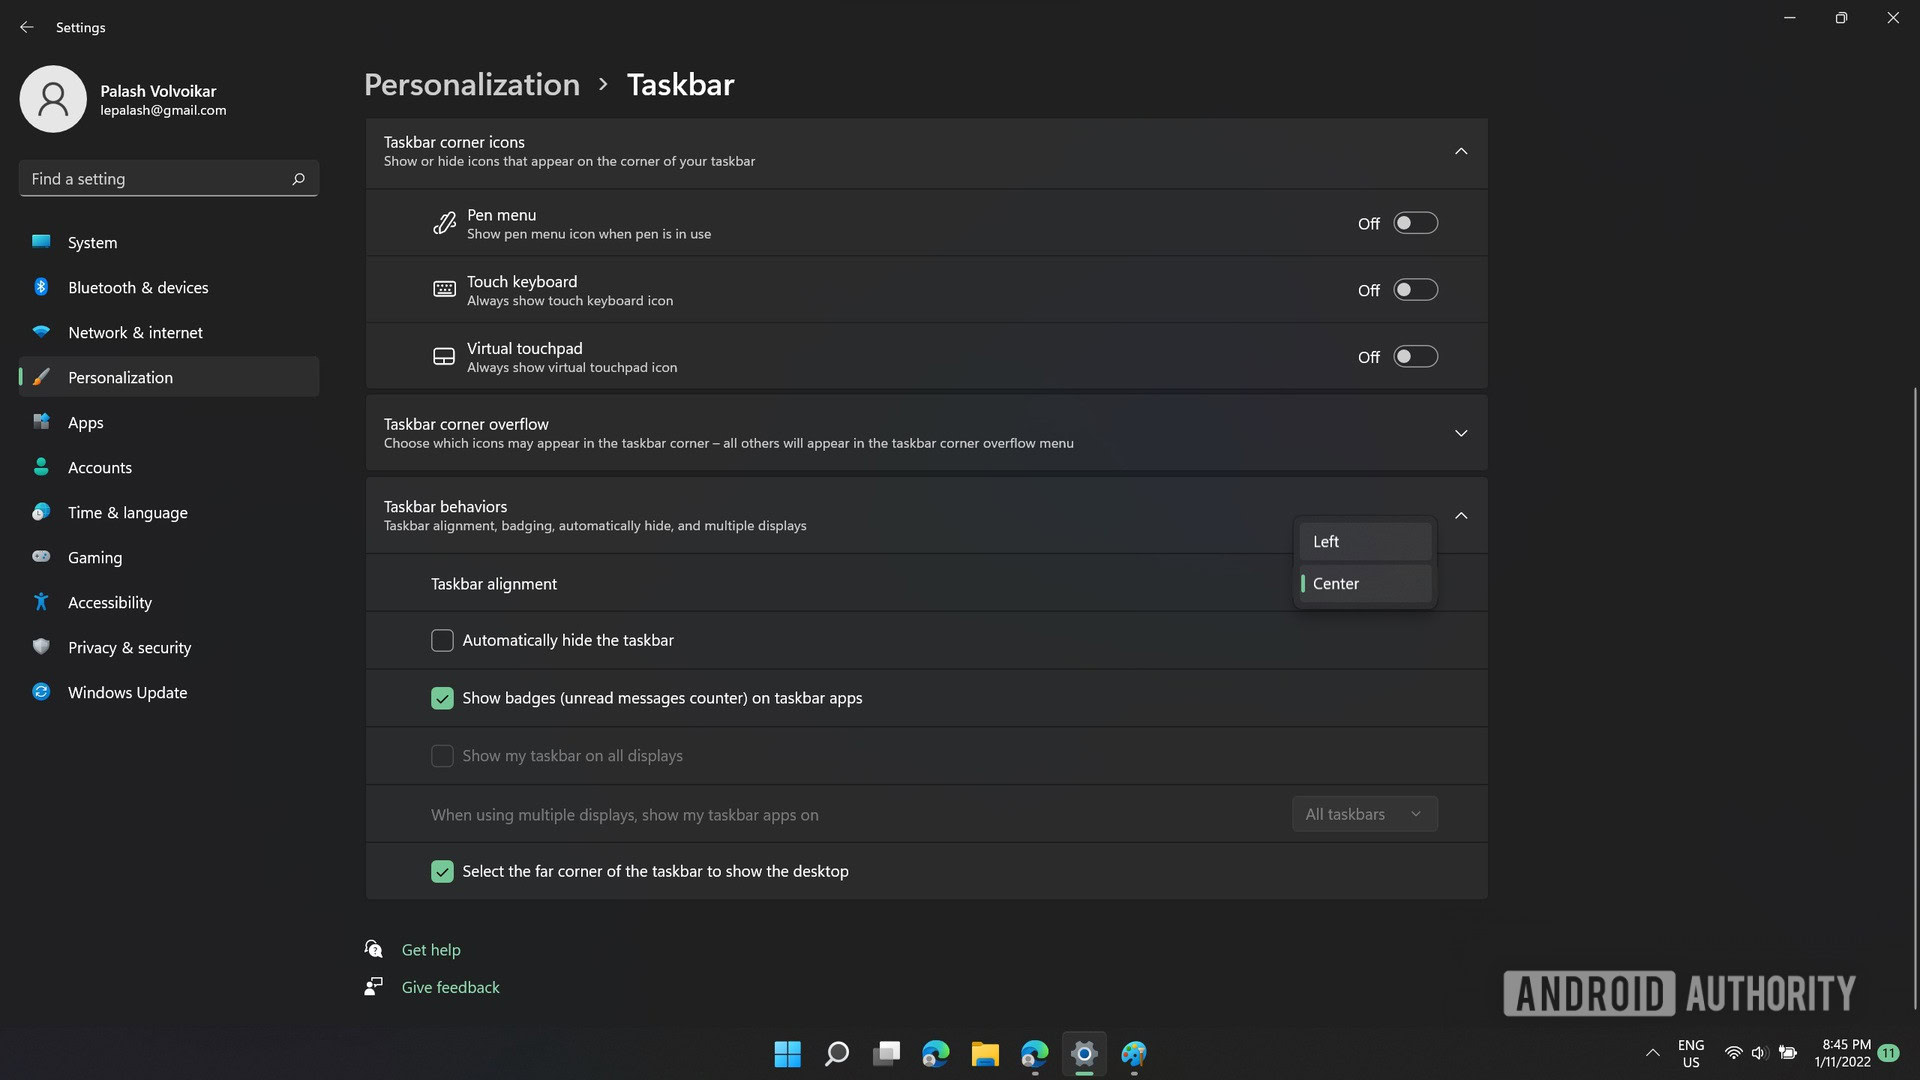Open the When using multiple displays dropdown

(x=1364, y=814)
